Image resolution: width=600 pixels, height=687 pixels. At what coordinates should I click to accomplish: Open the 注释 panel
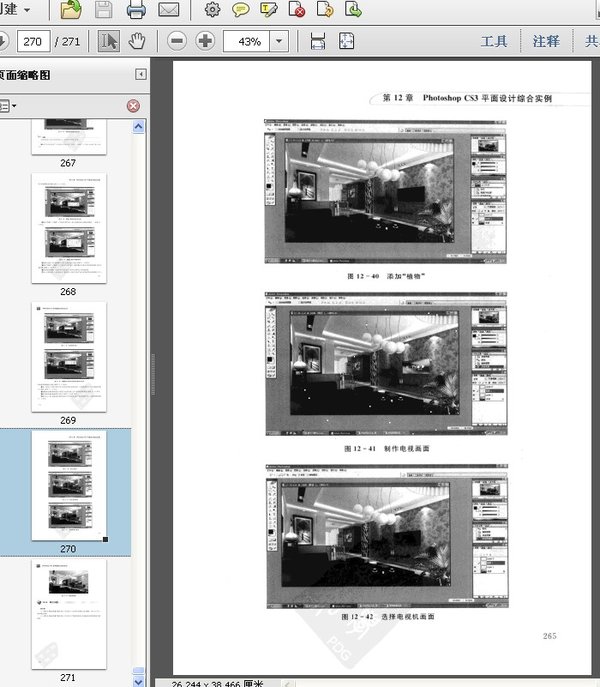click(x=546, y=41)
